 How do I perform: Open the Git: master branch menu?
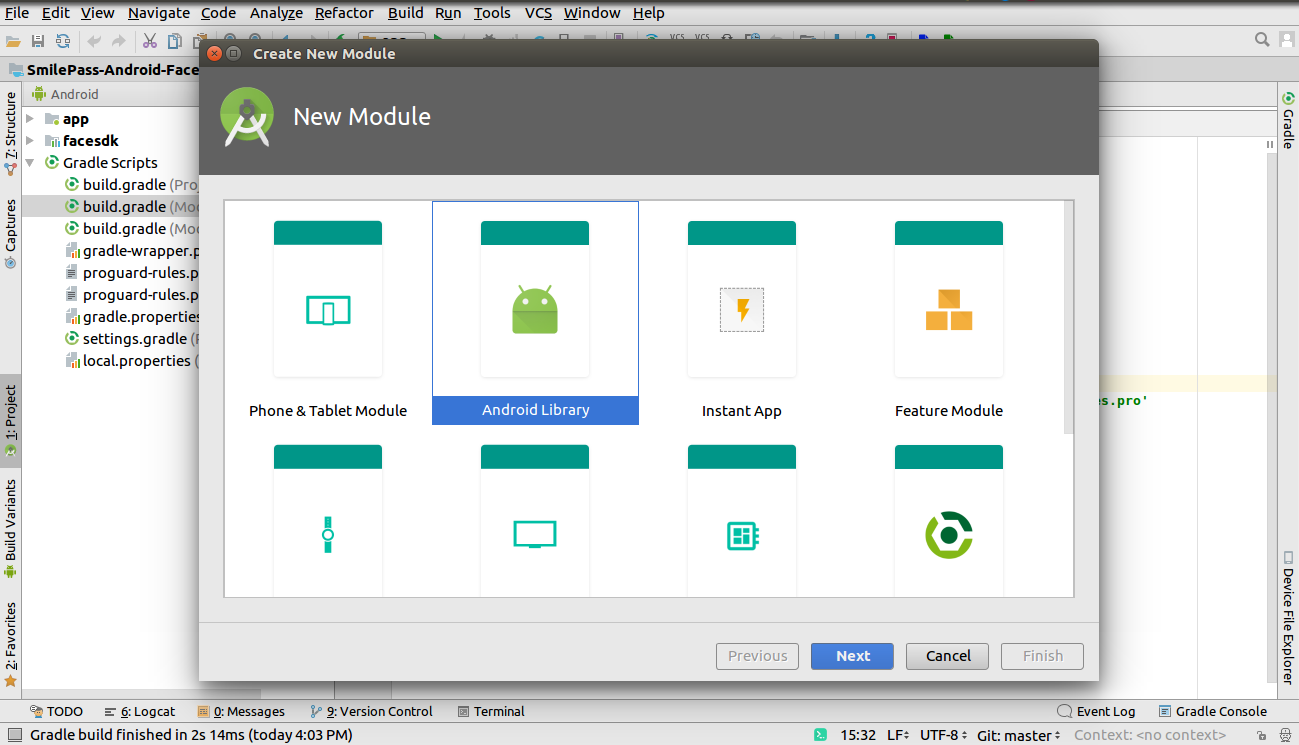(x=1018, y=735)
